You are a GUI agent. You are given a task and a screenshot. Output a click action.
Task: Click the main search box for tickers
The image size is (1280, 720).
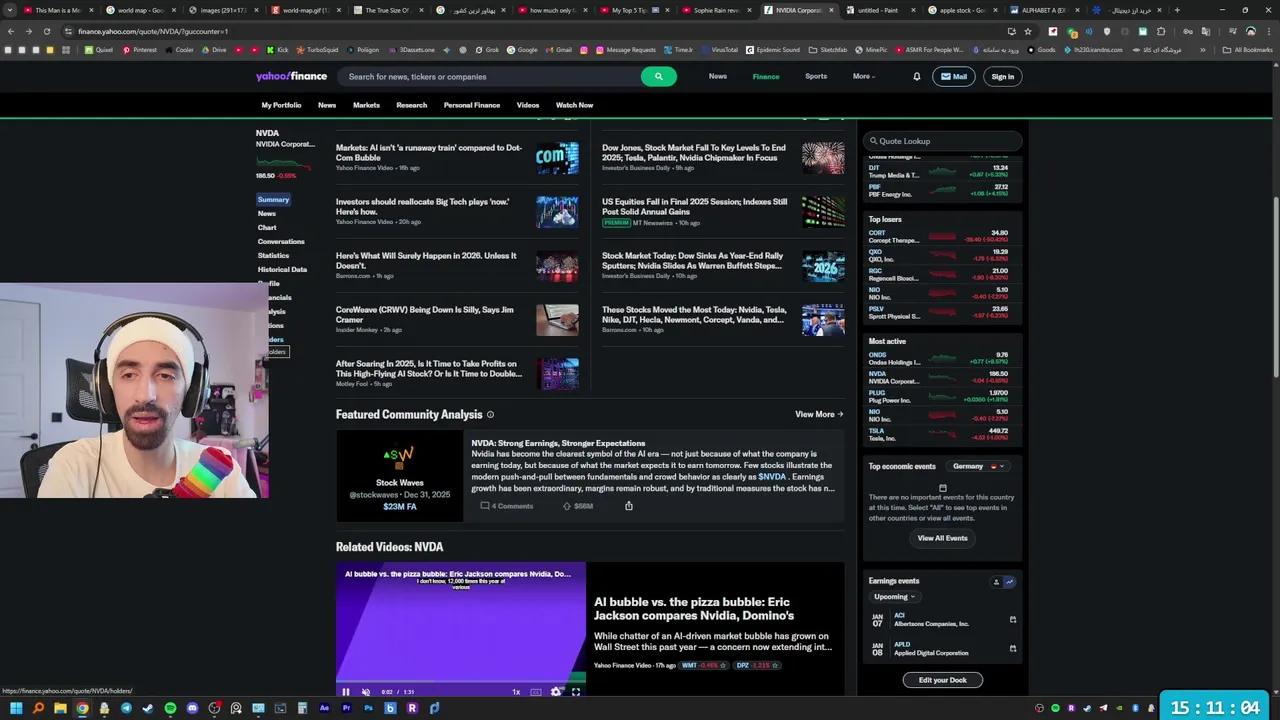coord(490,76)
